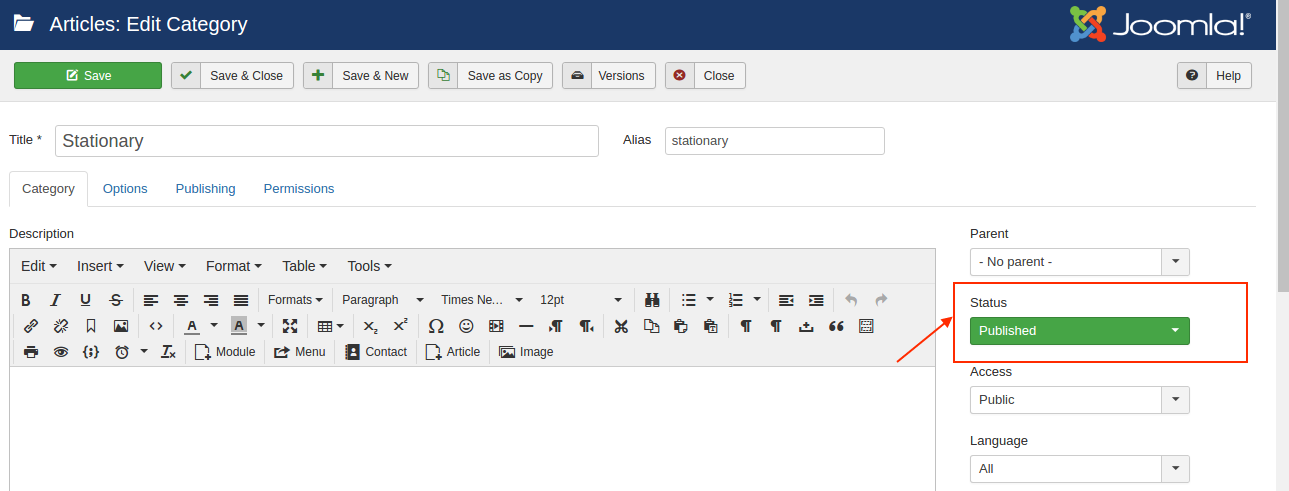Open the Versions history

(x=609, y=76)
